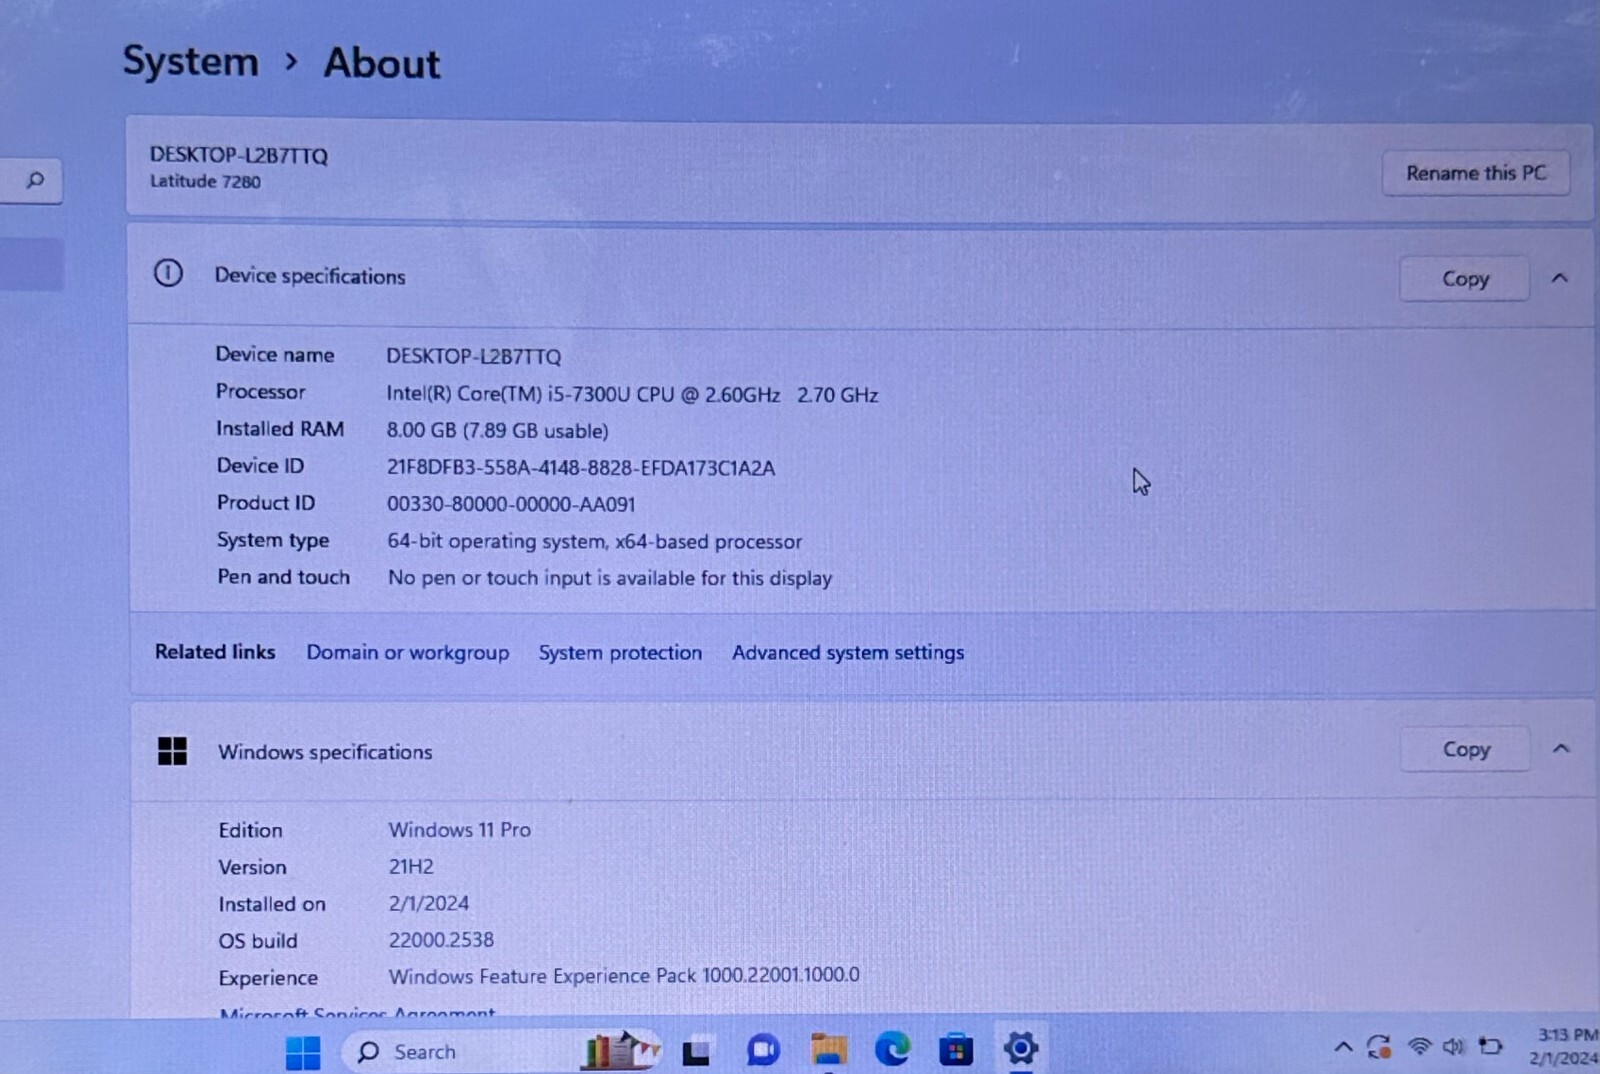Select the i5-7300U processor text

pos(632,394)
